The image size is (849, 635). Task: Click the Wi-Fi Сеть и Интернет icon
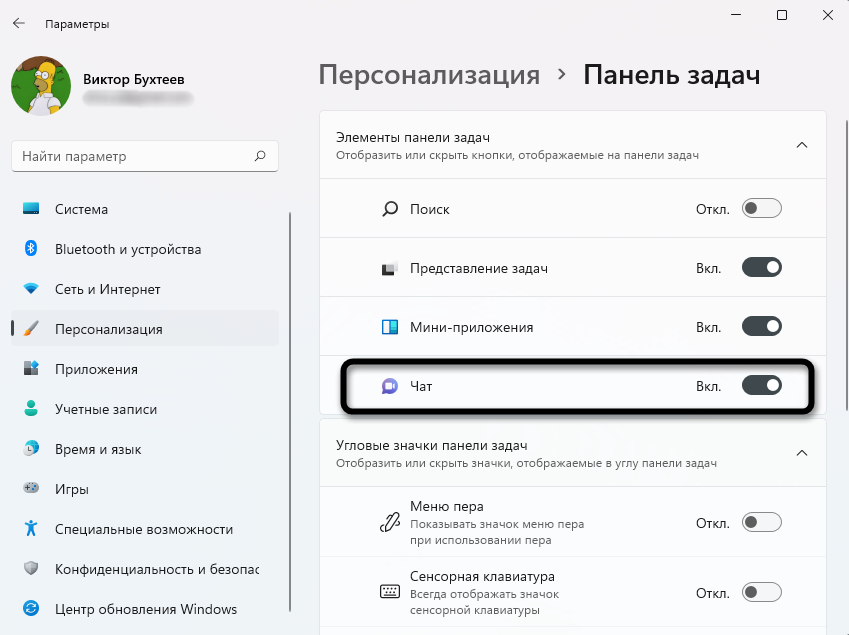[x=31, y=289]
